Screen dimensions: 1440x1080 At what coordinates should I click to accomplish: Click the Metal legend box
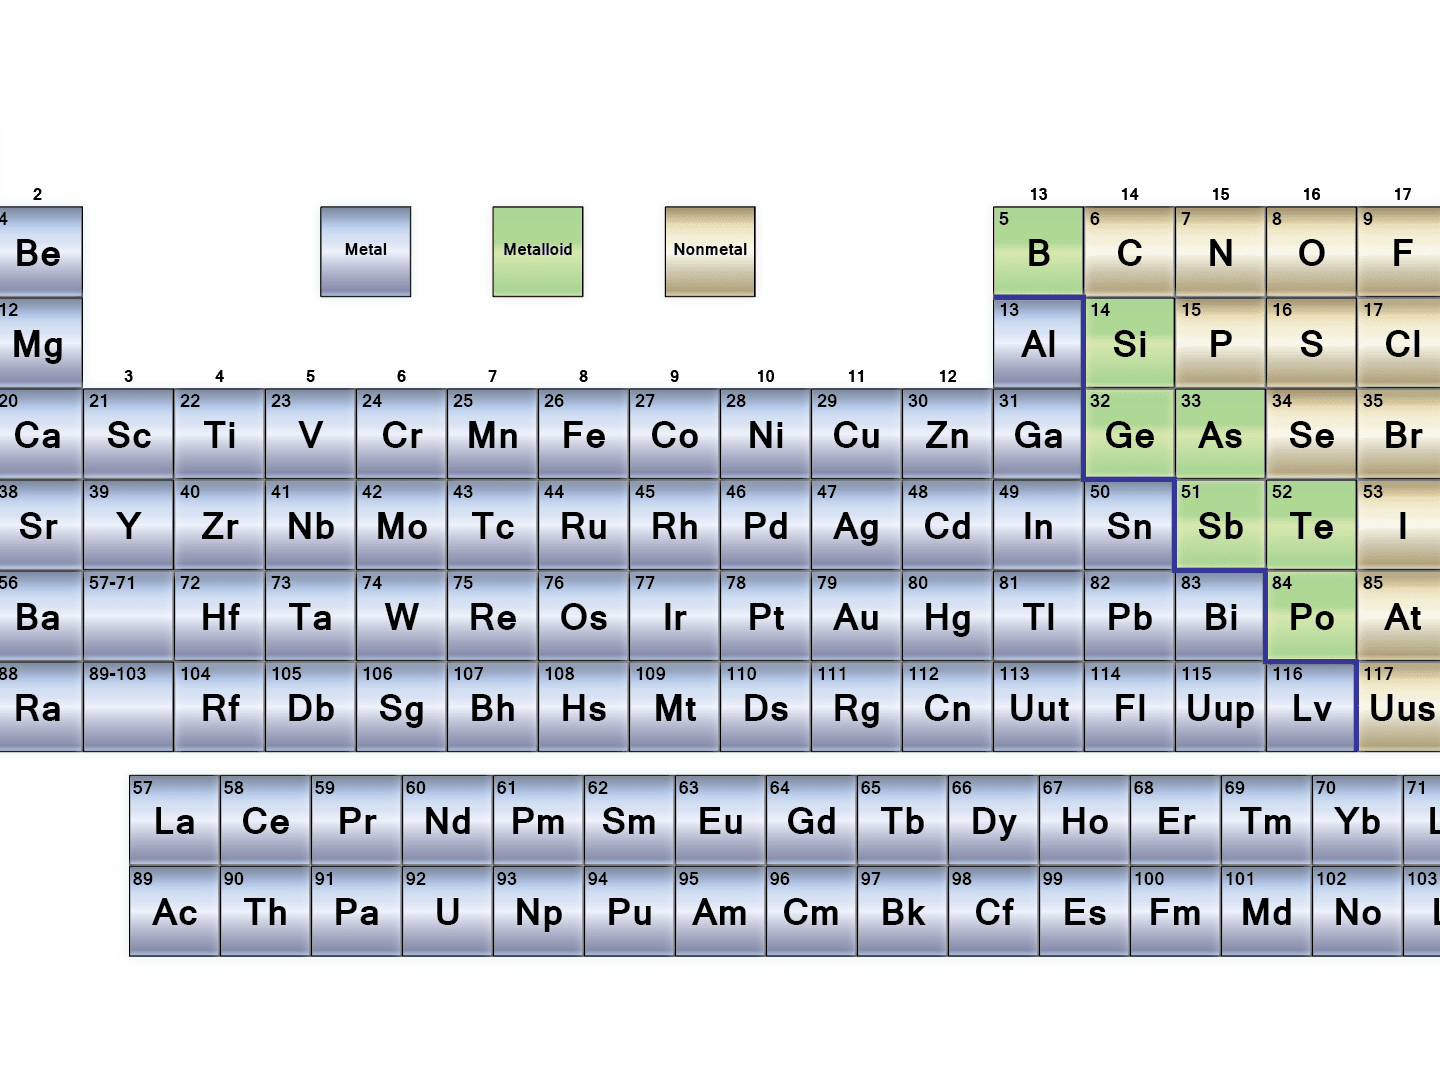[x=366, y=252]
